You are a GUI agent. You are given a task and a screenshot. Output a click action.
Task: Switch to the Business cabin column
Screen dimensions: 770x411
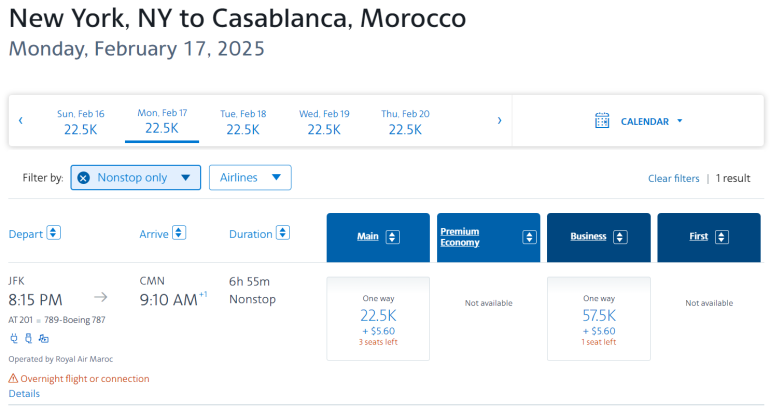pyautogui.click(x=598, y=237)
